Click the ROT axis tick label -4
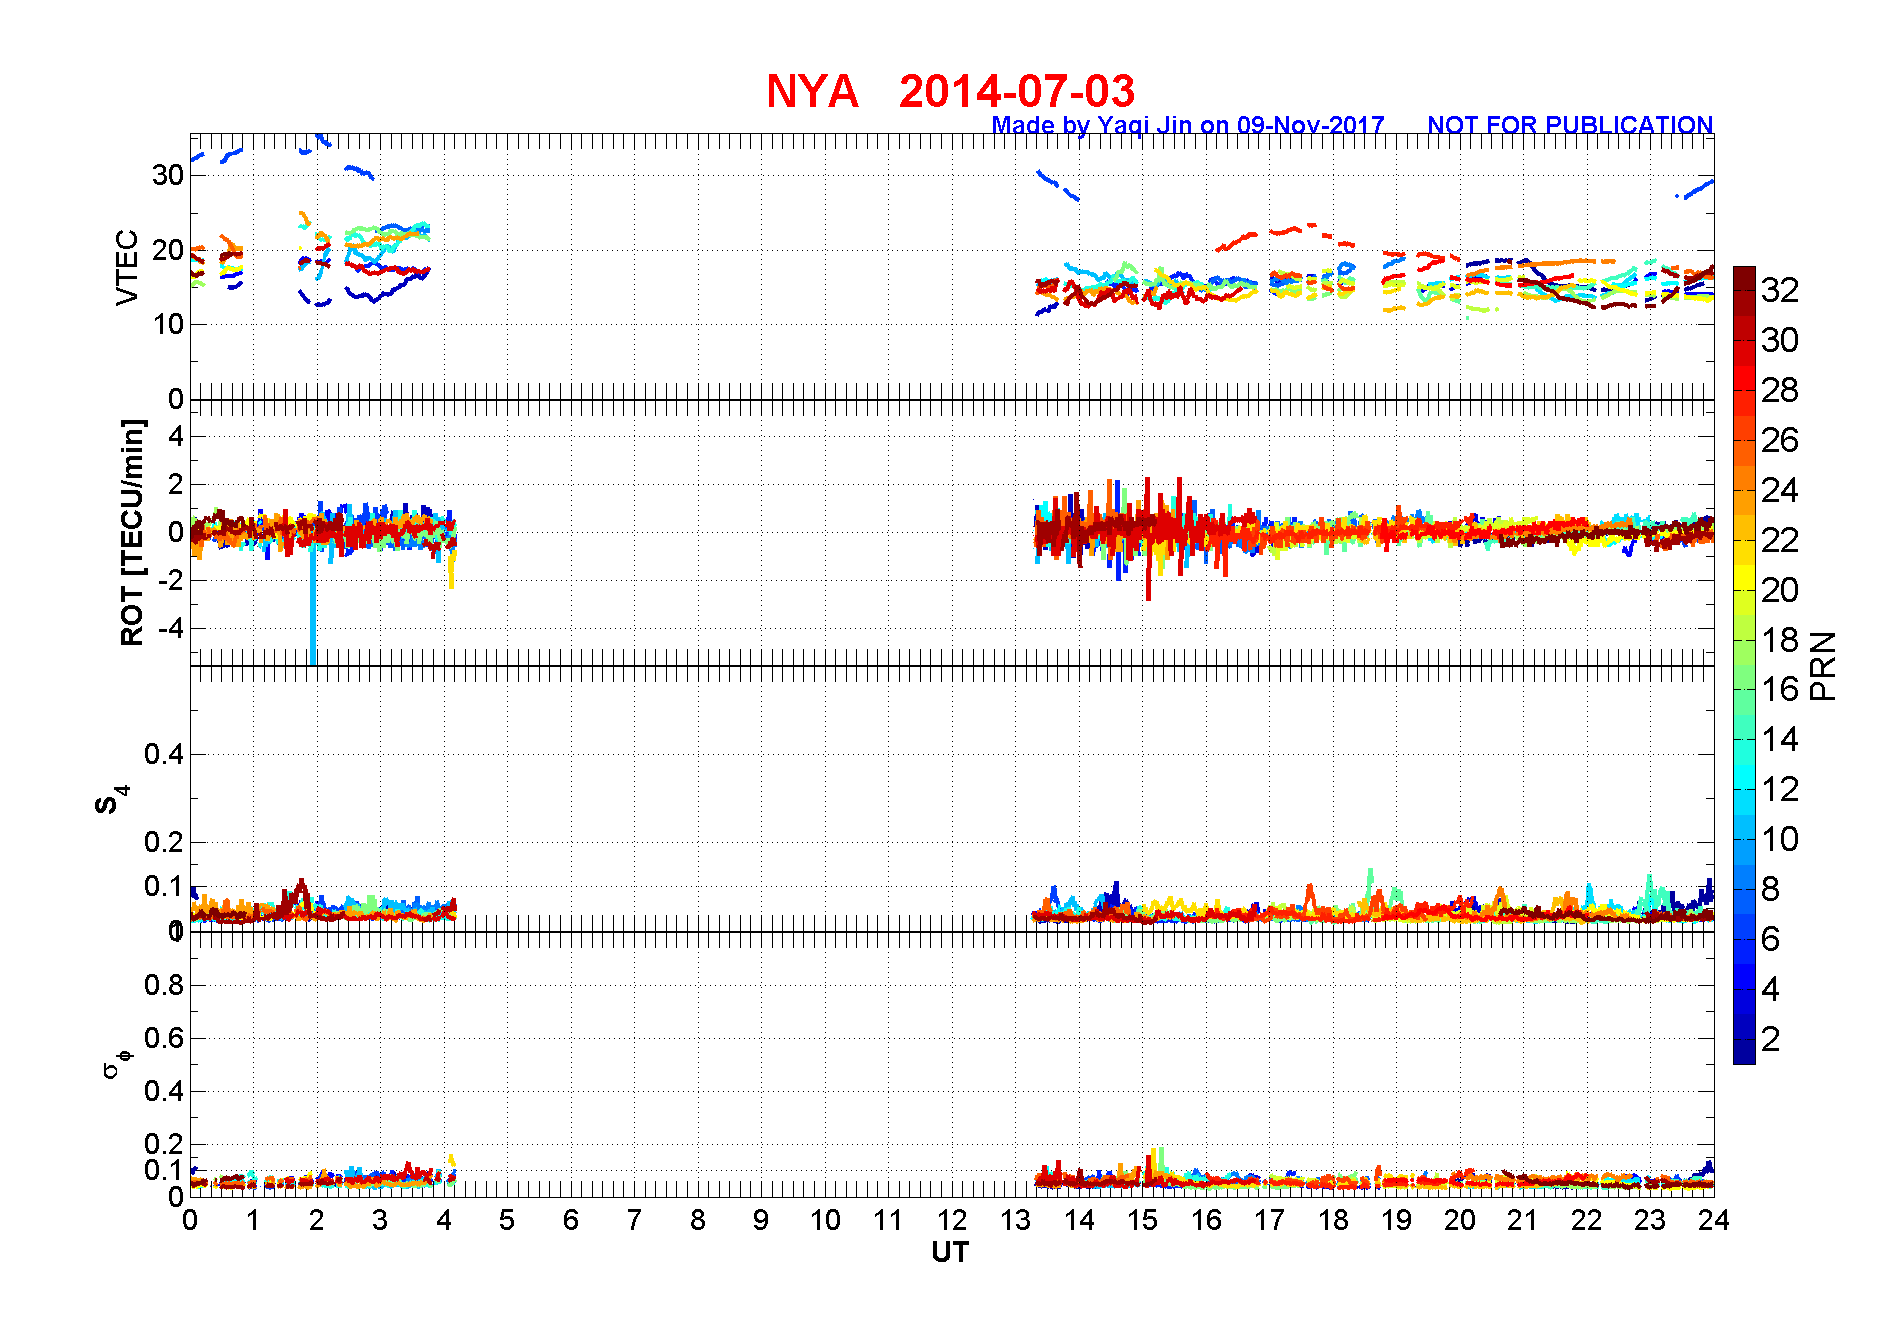Screen dimensions: 1904x1330 173,629
